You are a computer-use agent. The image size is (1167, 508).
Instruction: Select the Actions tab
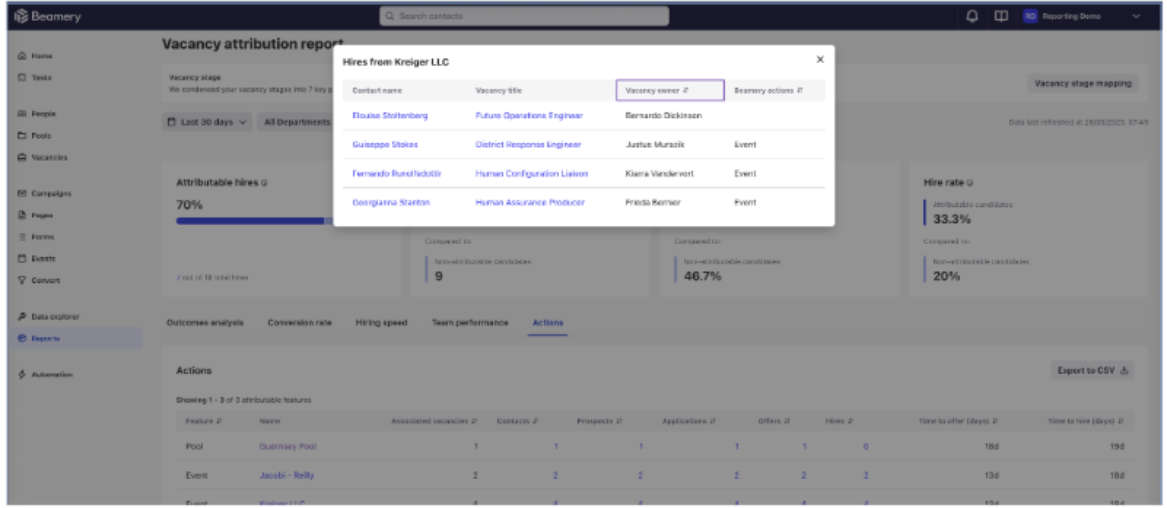(548, 323)
